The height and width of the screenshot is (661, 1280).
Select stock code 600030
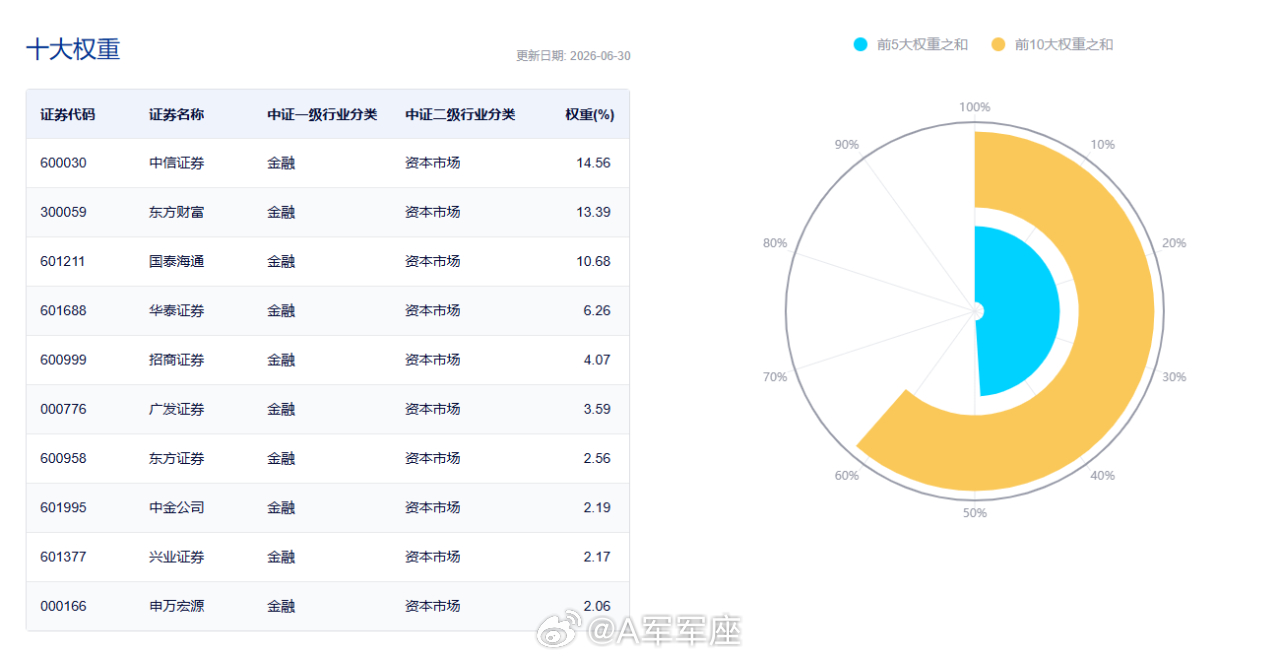[x=63, y=163]
